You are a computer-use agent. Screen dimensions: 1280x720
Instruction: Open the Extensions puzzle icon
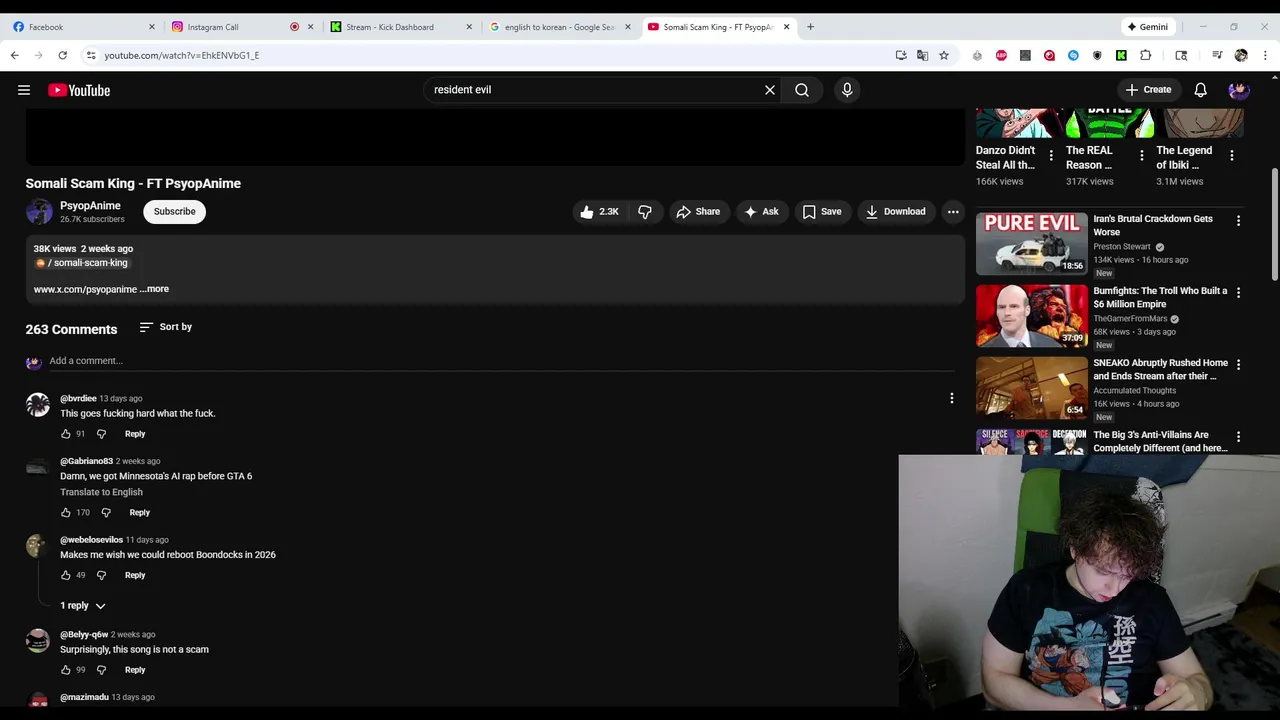click(x=1146, y=55)
